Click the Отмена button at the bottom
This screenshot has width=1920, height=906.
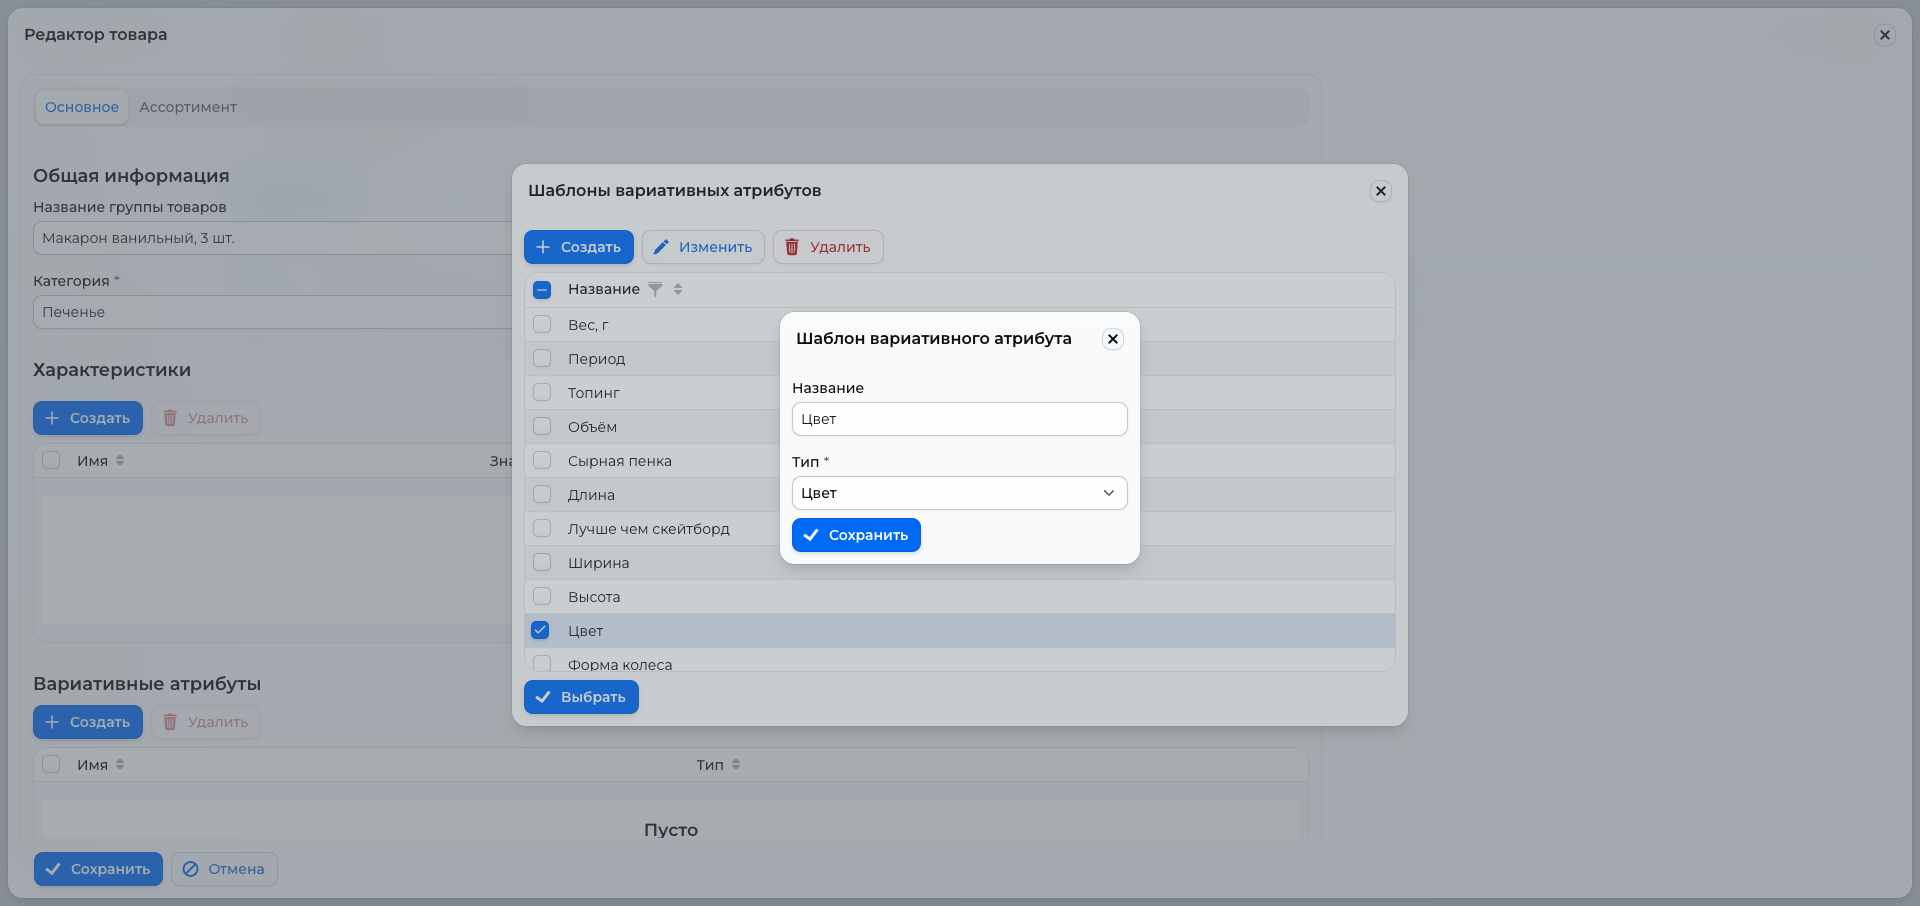click(x=224, y=869)
